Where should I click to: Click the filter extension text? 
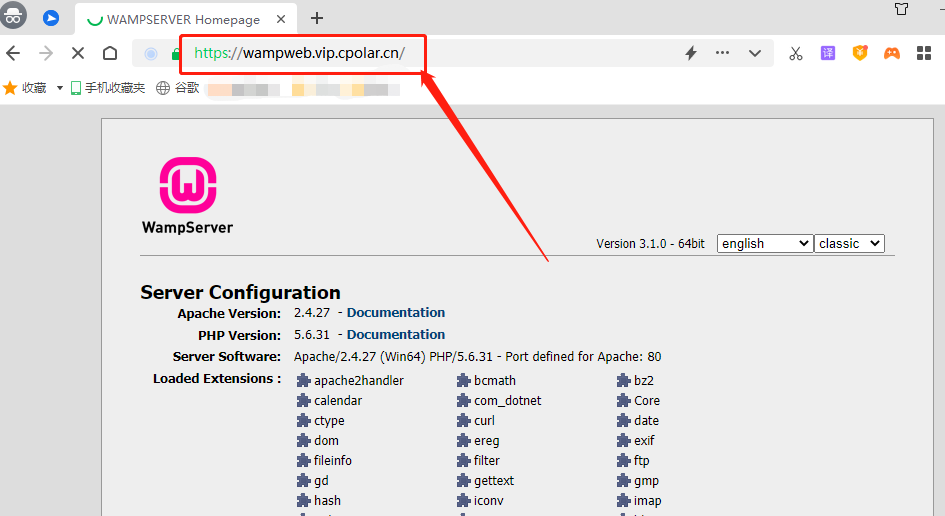tap(487, 461)
